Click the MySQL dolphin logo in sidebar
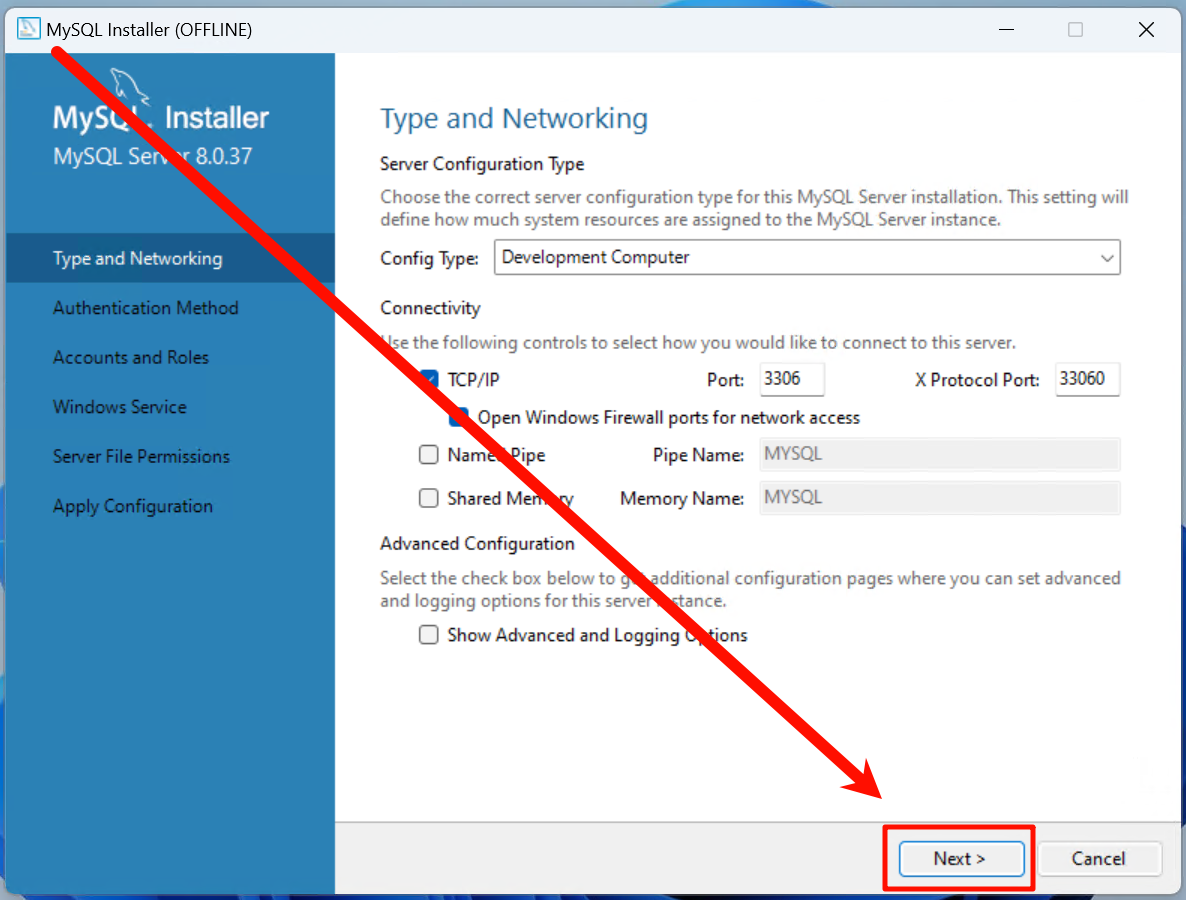1186x900 pixels. [x=129, y=87]
